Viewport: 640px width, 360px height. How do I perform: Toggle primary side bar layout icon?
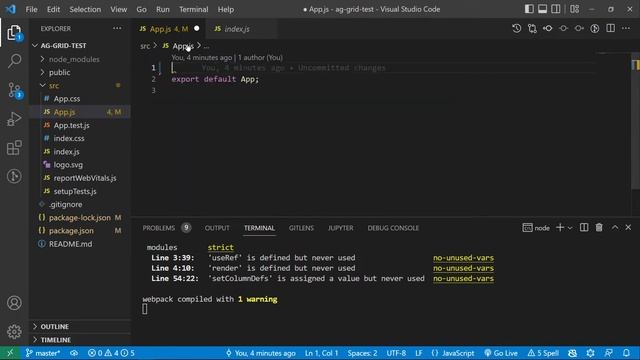529,9
